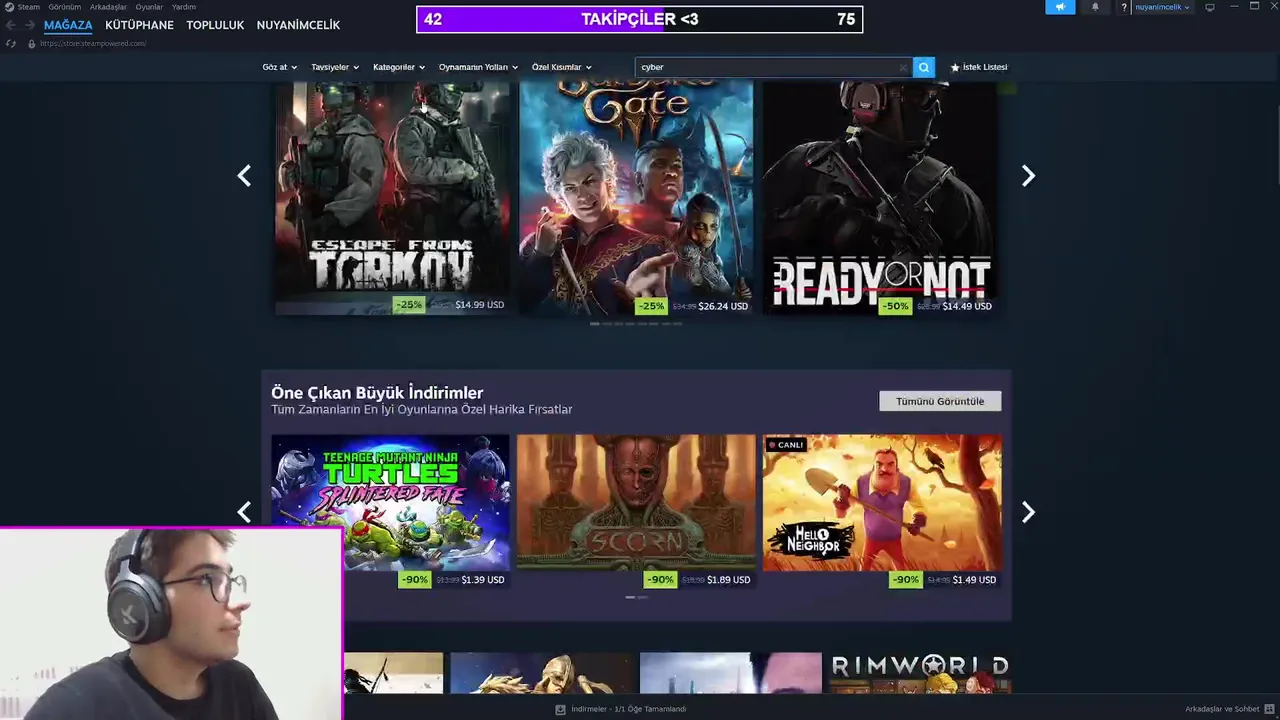This screenshot has width=1280, height=720.
Task: Click the -50% Ready or Not discount badge
Action: pos(895,306)
